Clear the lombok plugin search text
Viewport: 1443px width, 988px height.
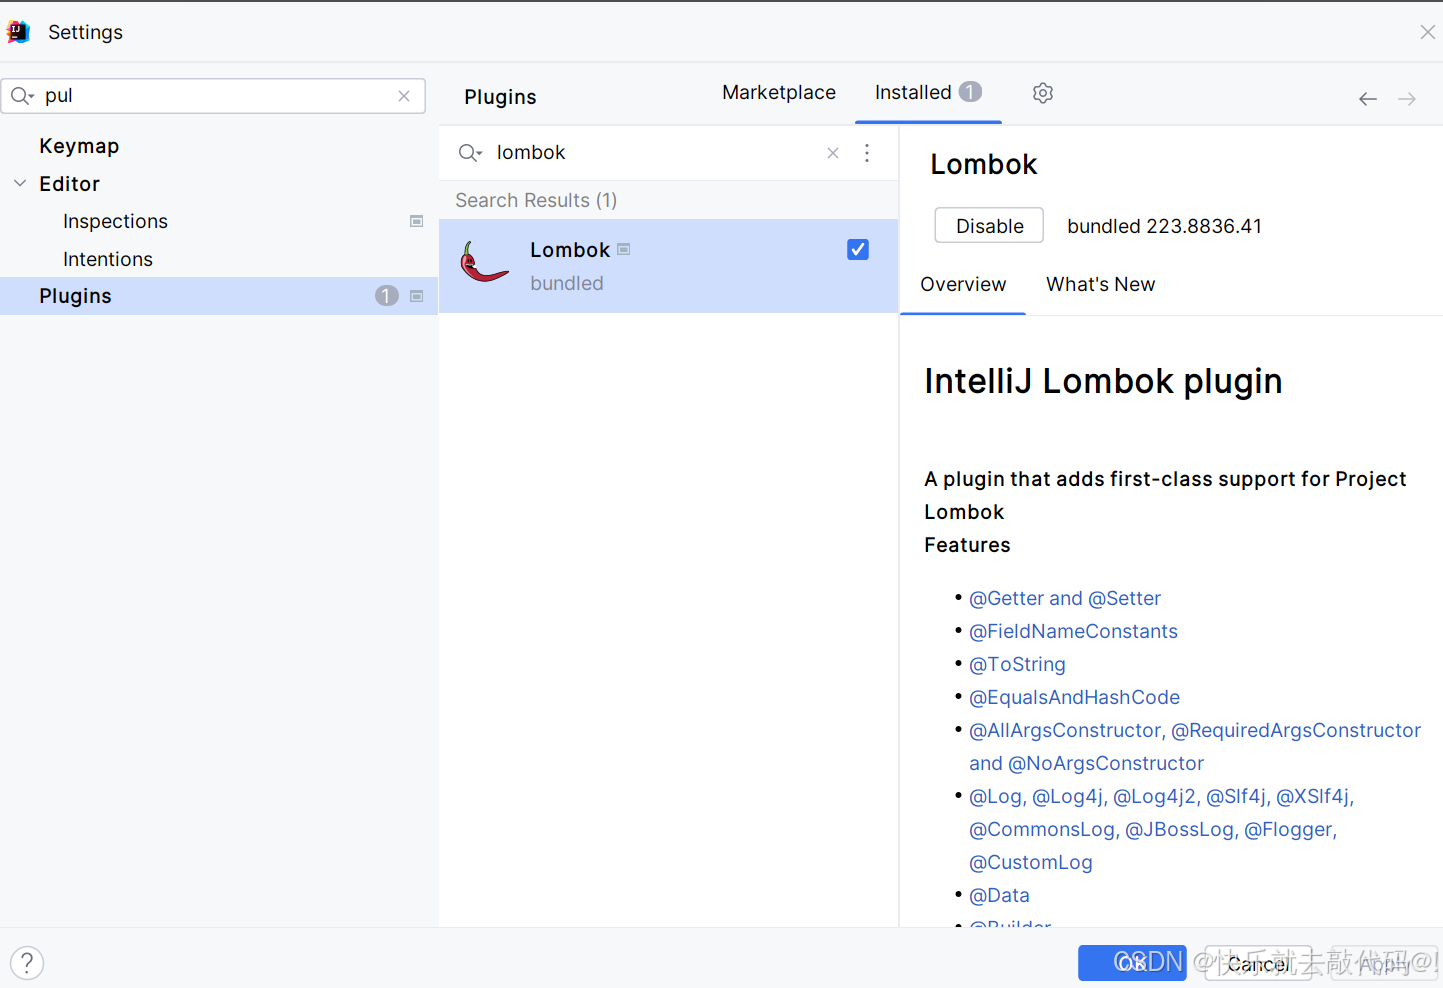click(833, 153)
